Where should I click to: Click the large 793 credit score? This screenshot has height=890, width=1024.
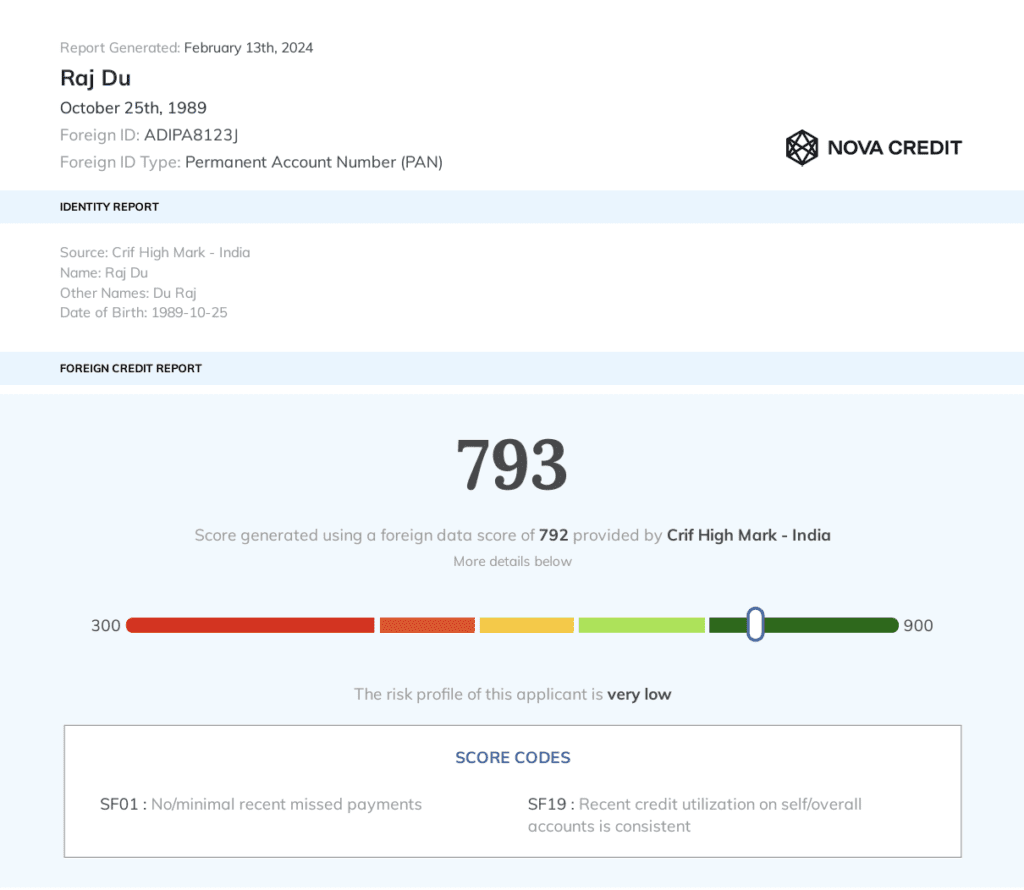click(x=512, y=465)
